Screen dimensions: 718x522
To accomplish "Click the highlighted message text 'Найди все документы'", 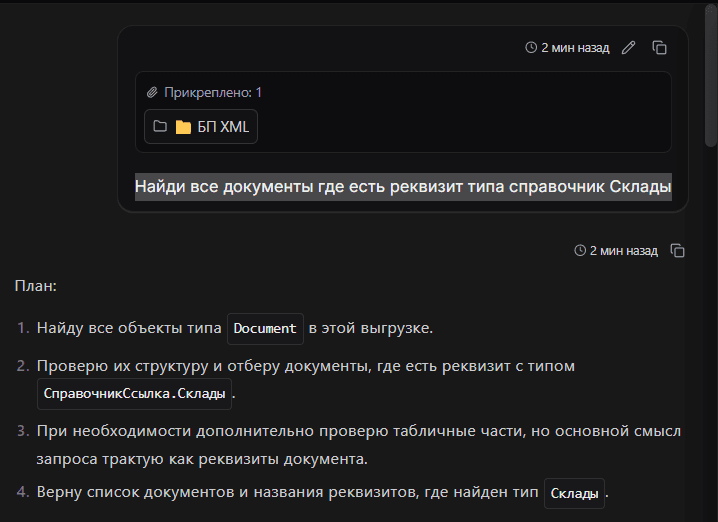I will click(x=224, y=187).
